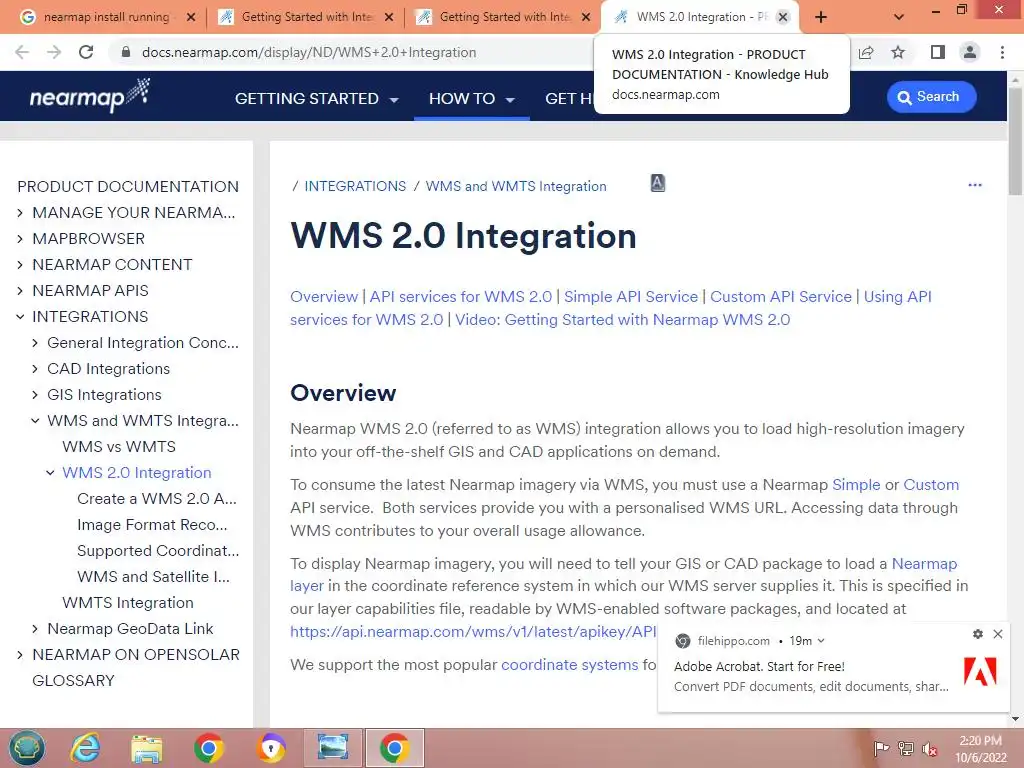Image resolution: width=1024 pixels, height=768 pixels.
Task: Click the first Chrome icon in taskbar
Action: point(208,748)
